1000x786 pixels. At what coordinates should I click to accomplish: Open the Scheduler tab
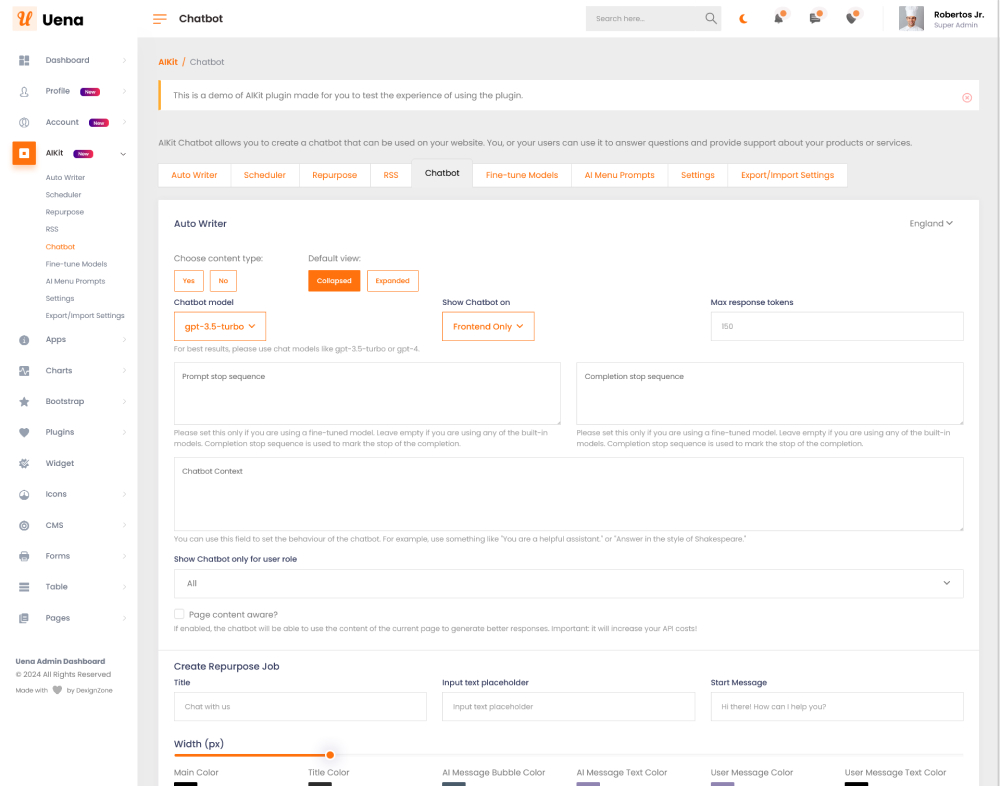coord(264,175)
